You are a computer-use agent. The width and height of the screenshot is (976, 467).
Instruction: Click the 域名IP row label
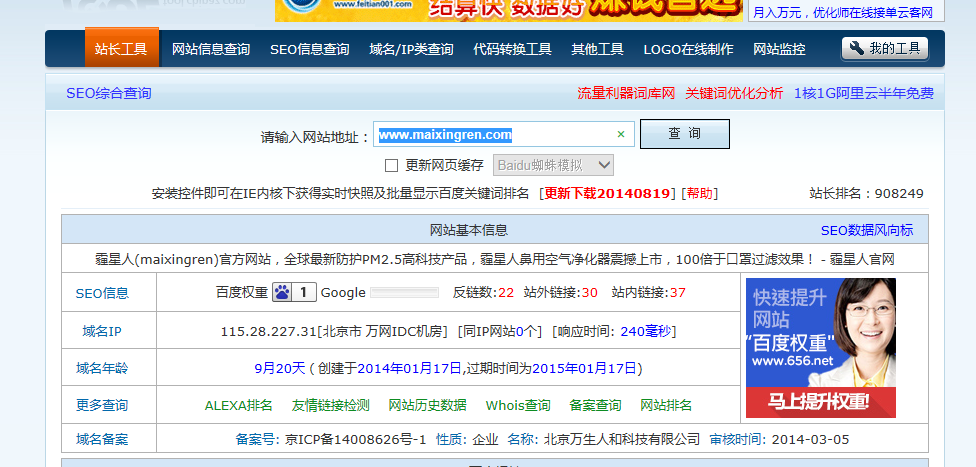pos(102,331)
